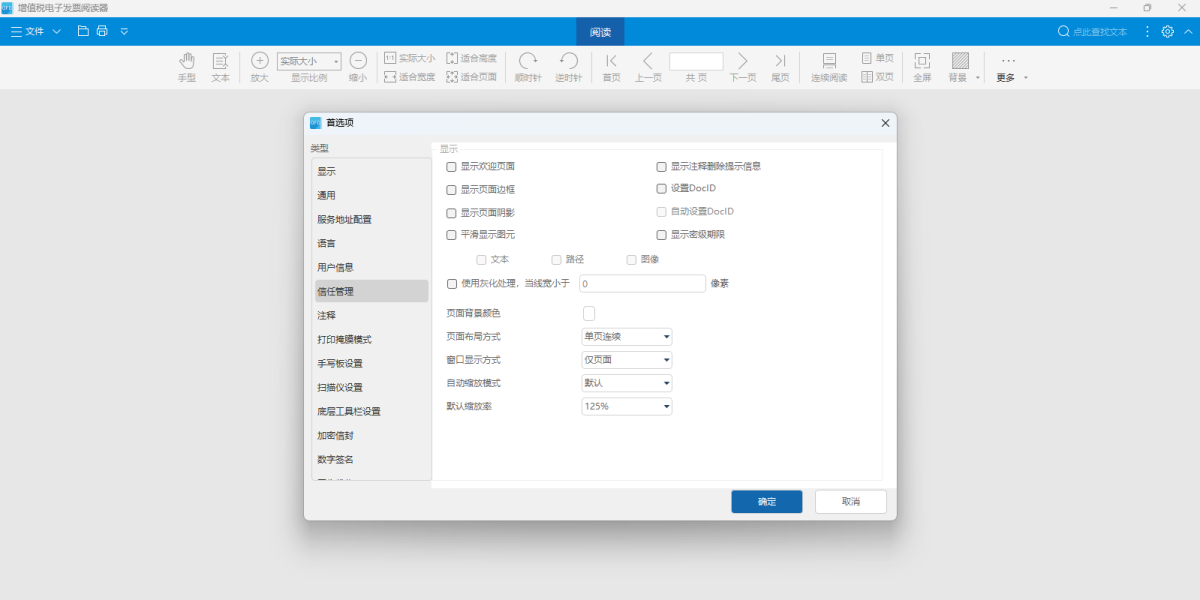Screen dimensions: 1200x600
Task: Click the 确定 button
Action: pos(766,502)
